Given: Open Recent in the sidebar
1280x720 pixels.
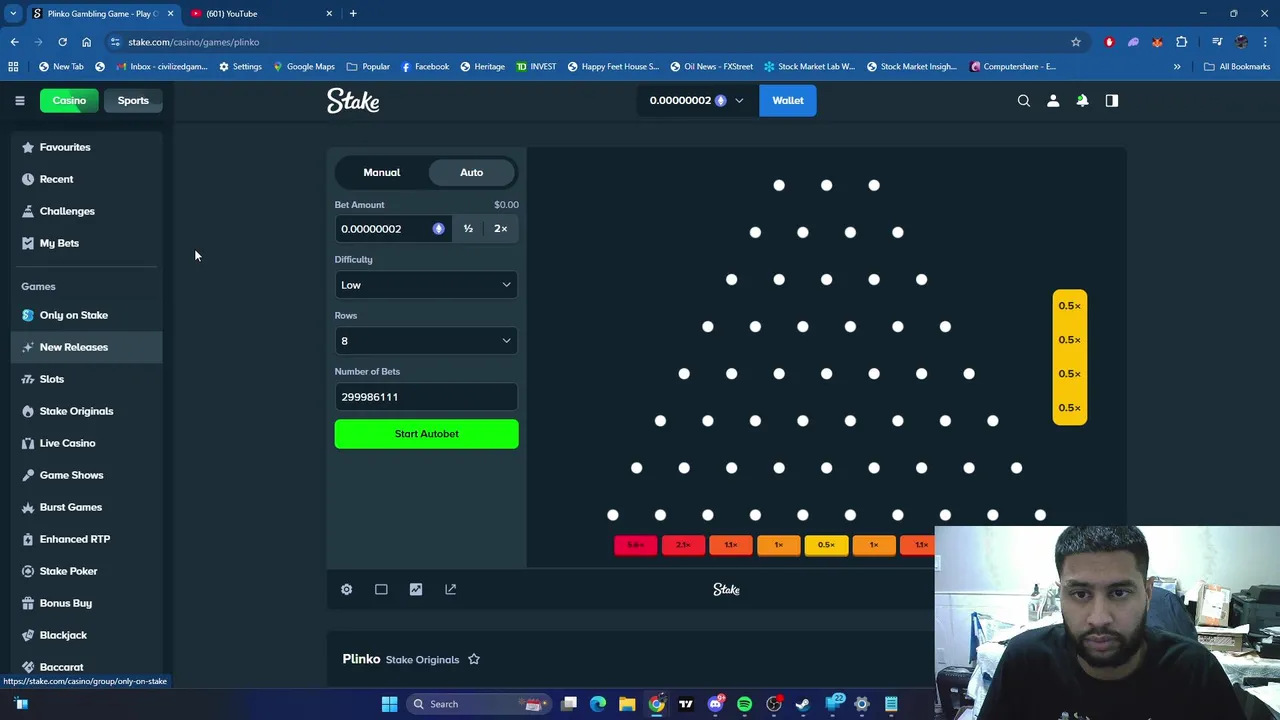Looking at the screenshot, I should (86, 179).
